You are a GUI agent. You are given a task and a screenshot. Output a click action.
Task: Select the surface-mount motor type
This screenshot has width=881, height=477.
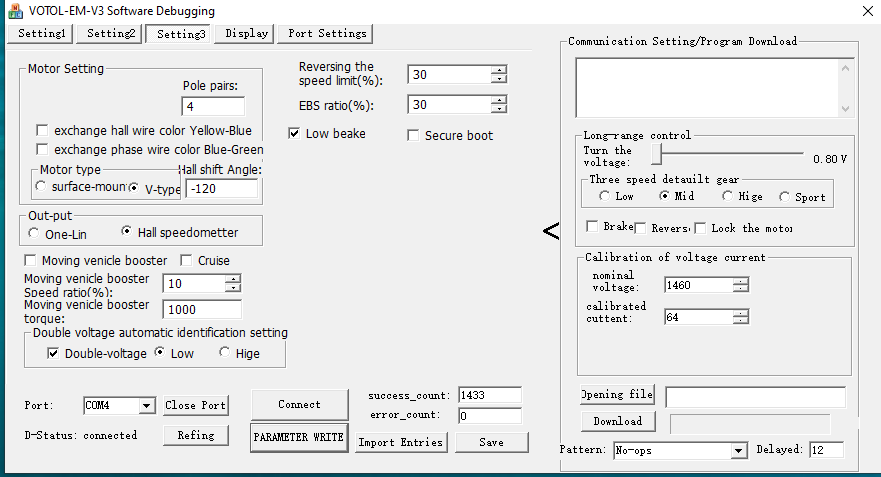(x=41, y=187)
